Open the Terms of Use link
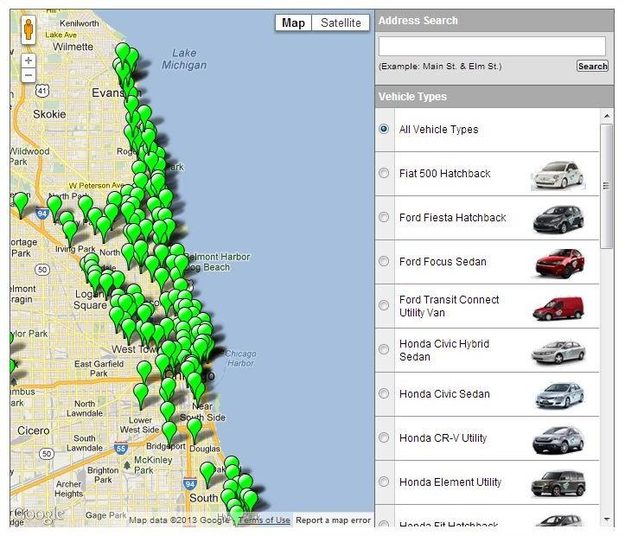Screen dimensions: 625x537 [x=264, y=520]
